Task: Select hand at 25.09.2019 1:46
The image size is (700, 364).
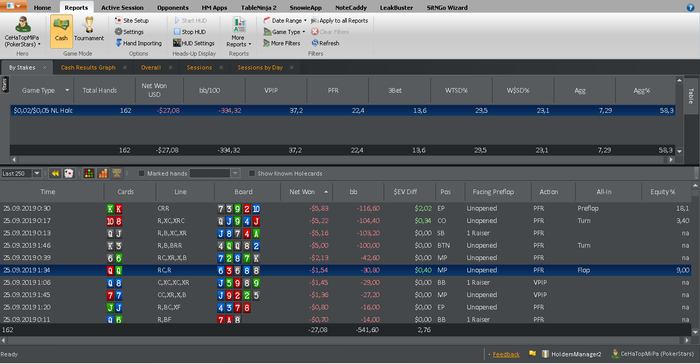Action: click(346, 246)
